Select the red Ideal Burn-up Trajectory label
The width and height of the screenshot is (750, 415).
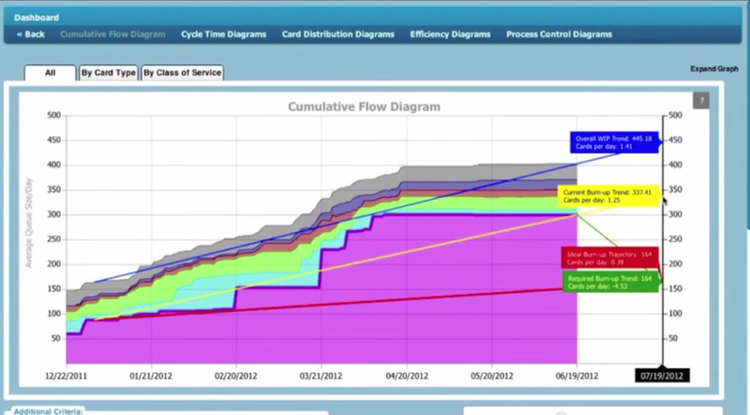click(x=598, y=258)
